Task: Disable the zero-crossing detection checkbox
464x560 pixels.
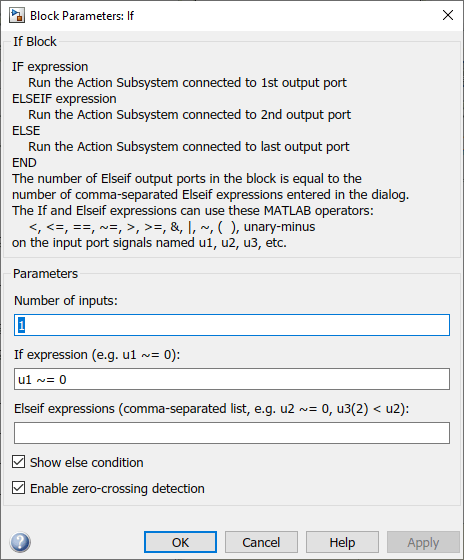Action: click(19, 488)
